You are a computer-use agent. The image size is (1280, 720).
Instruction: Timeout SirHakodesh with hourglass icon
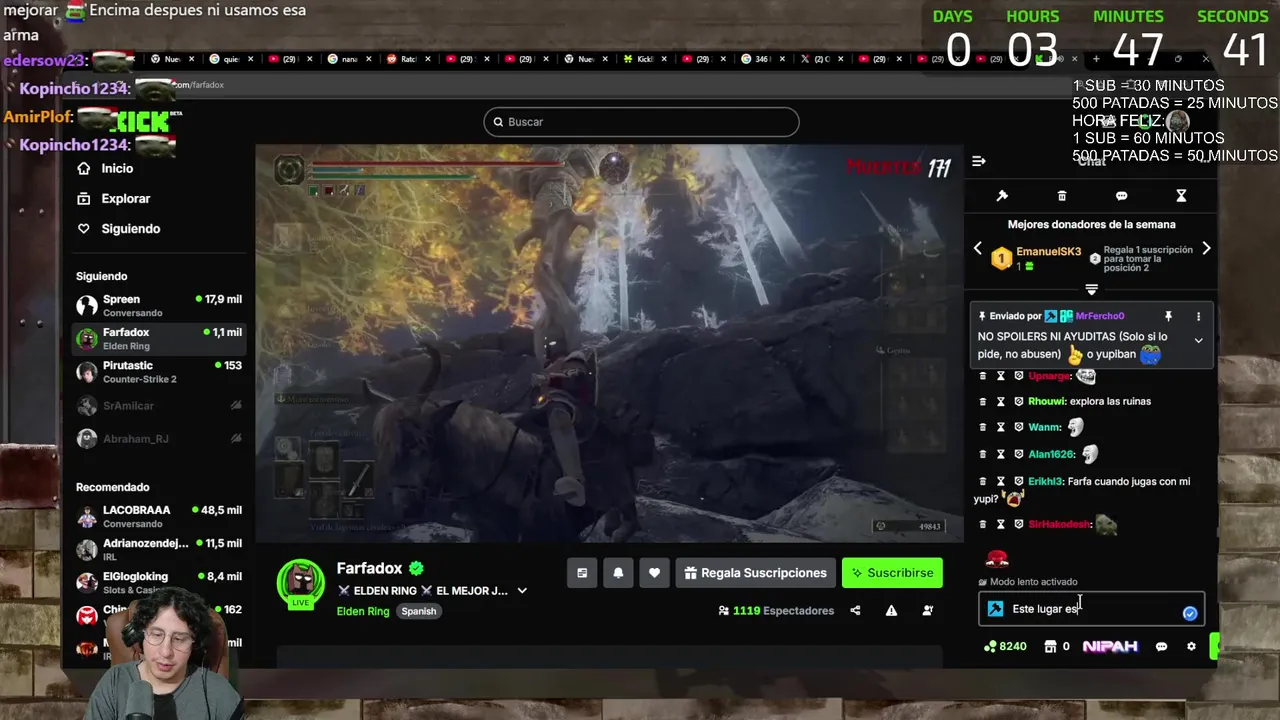click(1000, 524)
